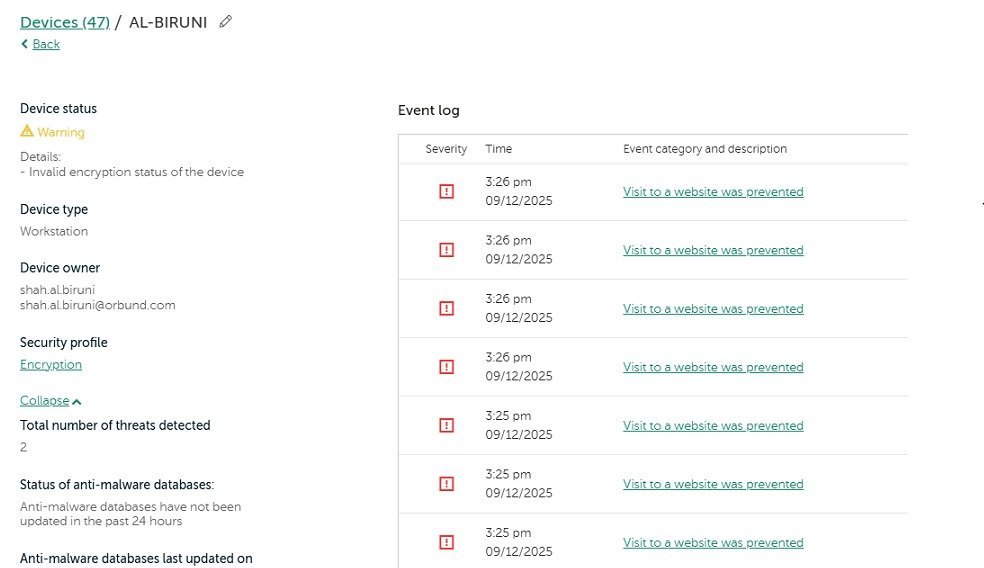The image size is (984, 568).
Task: Open the first 'Visit to a website was prevented' event
Action: (x=713, y=192)
